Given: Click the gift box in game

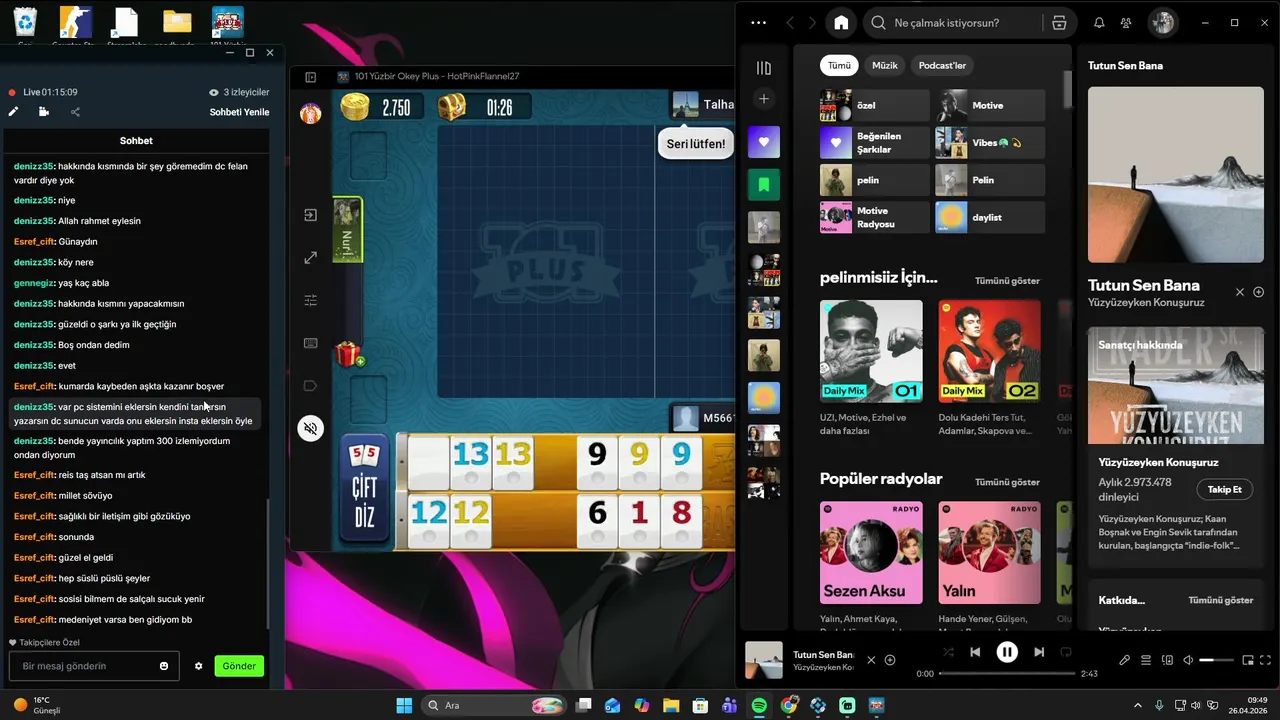Looking at the screenshot, I should click(348, 354).
